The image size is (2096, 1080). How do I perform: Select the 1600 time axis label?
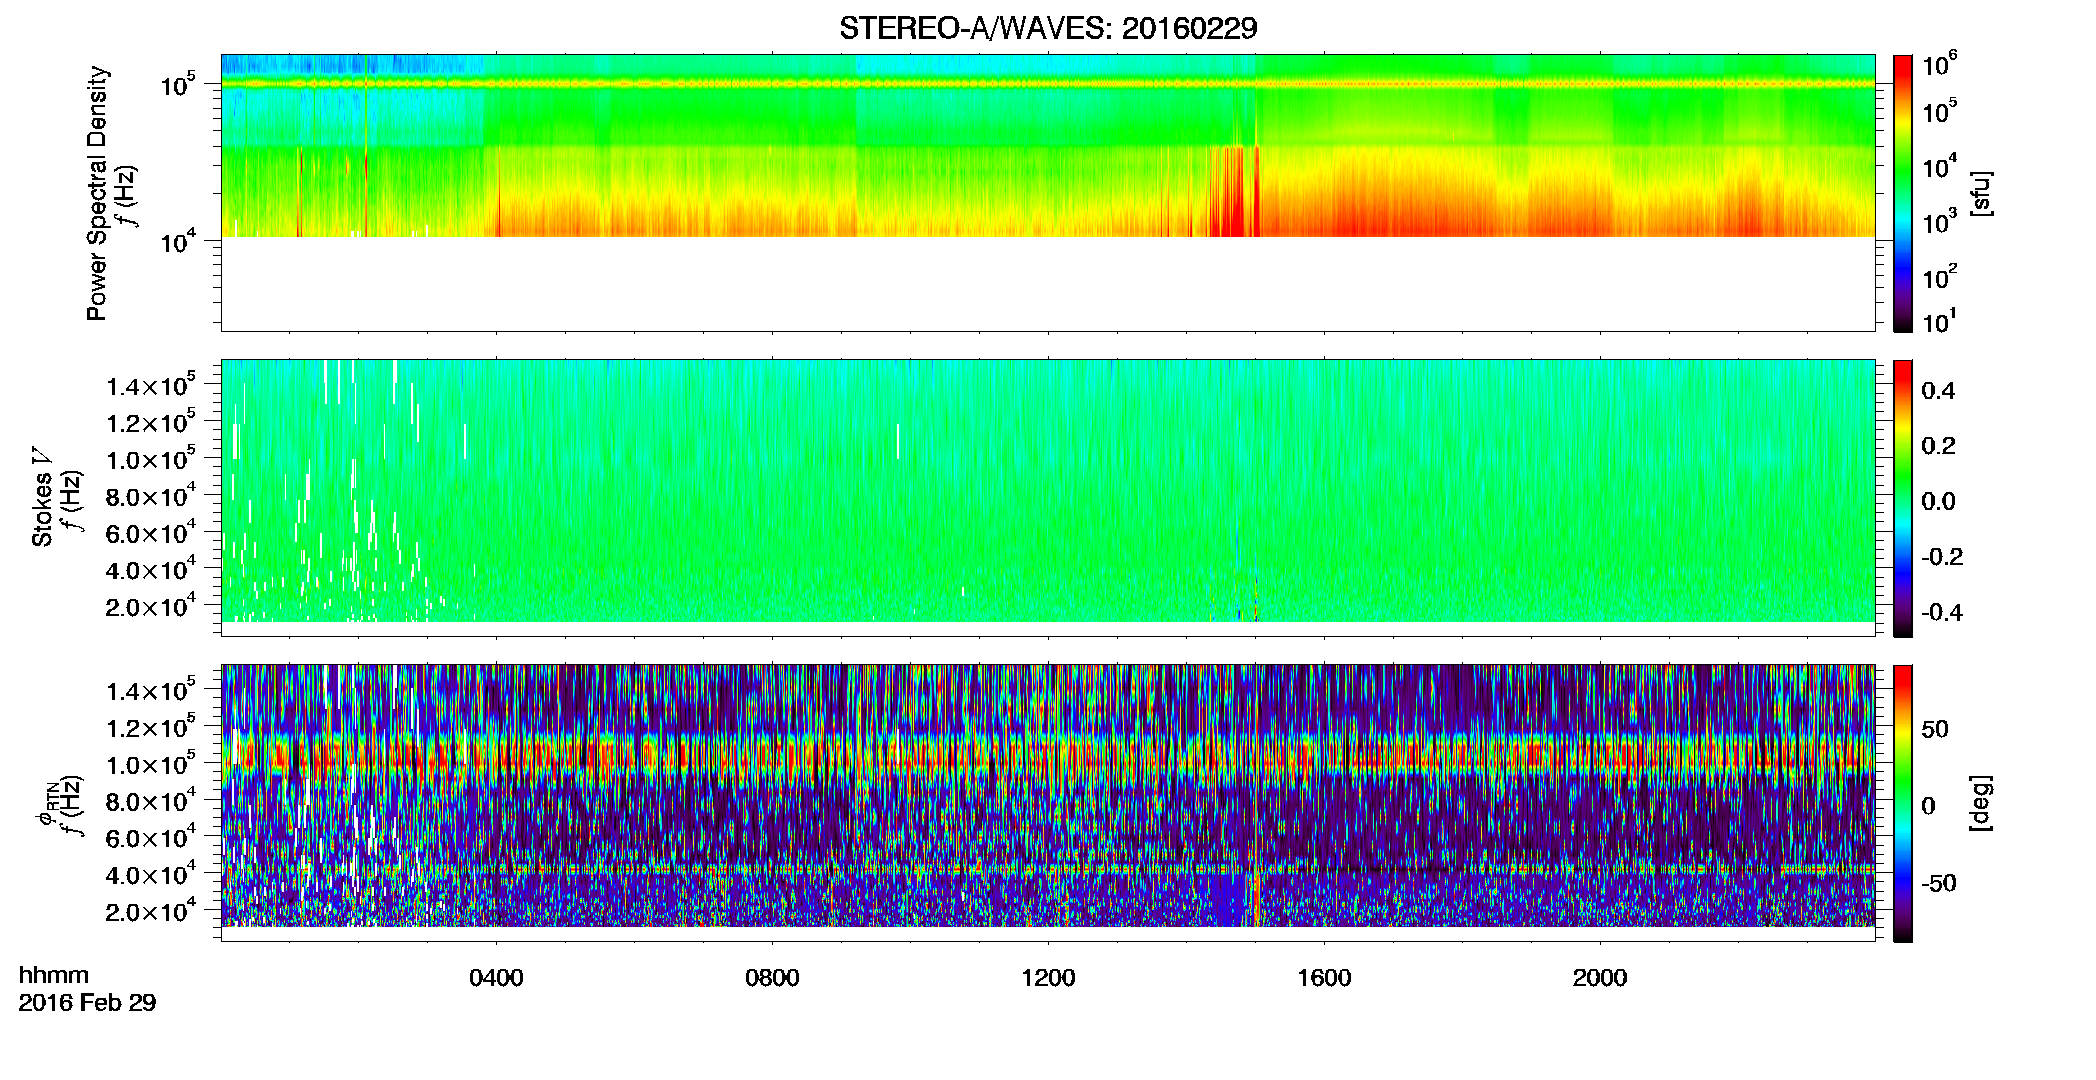tap(1324, 977)
